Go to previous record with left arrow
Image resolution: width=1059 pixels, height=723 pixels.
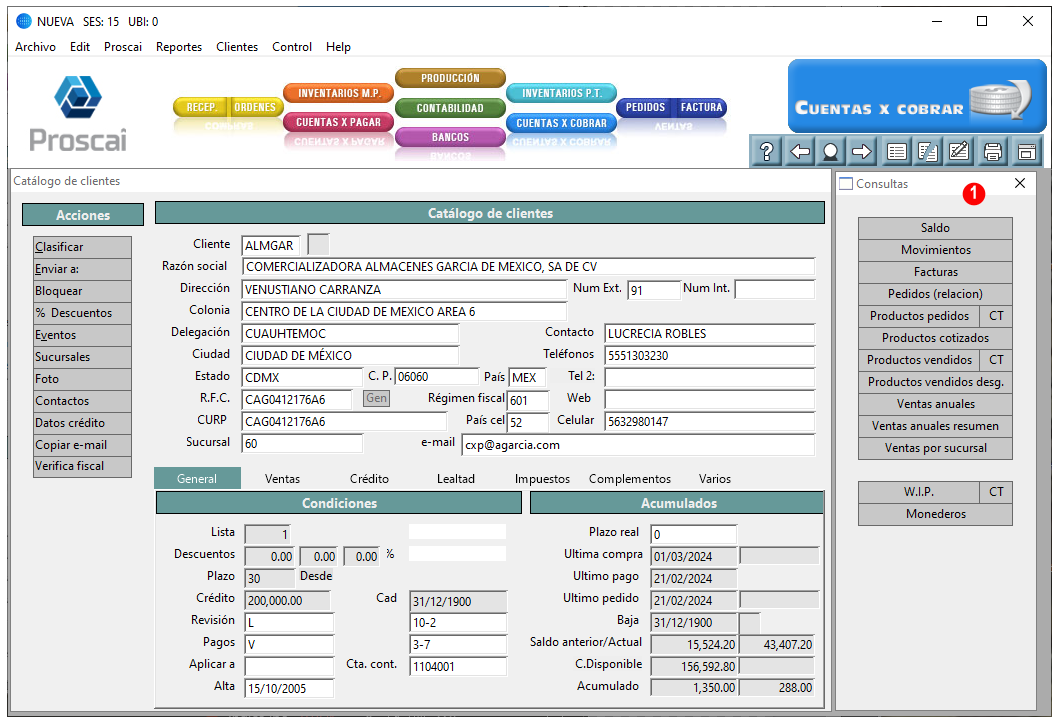coord(800,151)
